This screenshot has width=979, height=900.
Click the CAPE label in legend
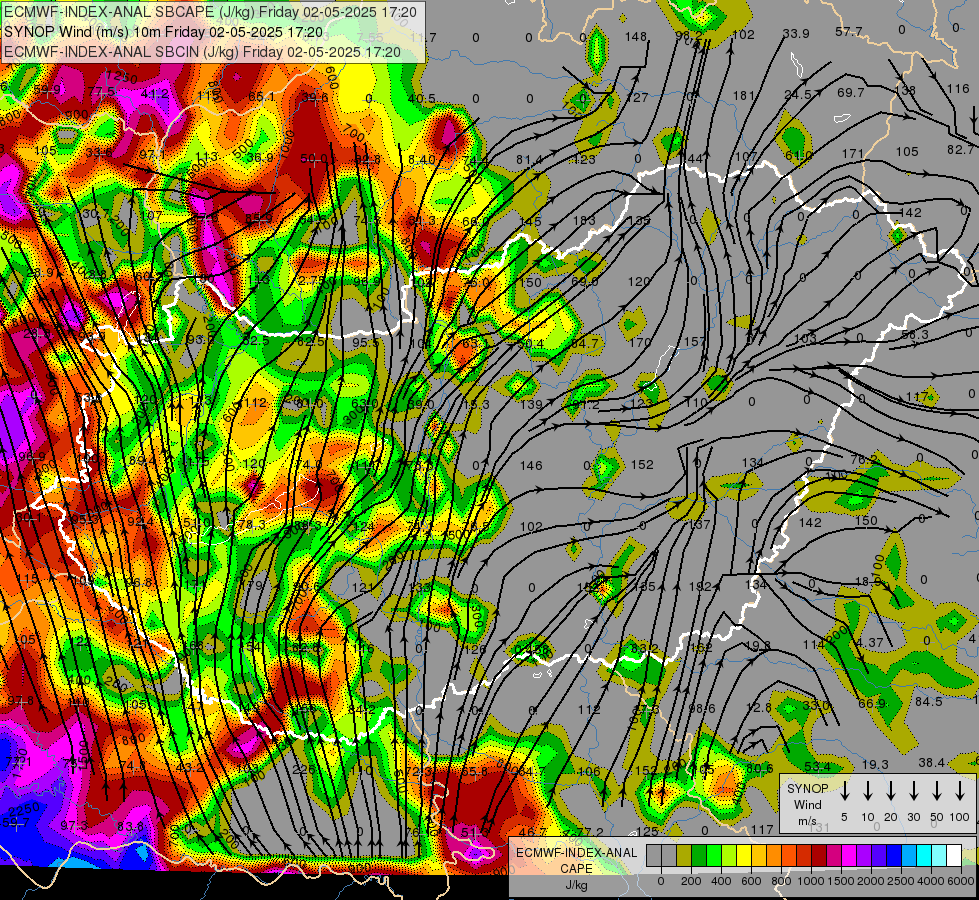click(x=576, y=869)
